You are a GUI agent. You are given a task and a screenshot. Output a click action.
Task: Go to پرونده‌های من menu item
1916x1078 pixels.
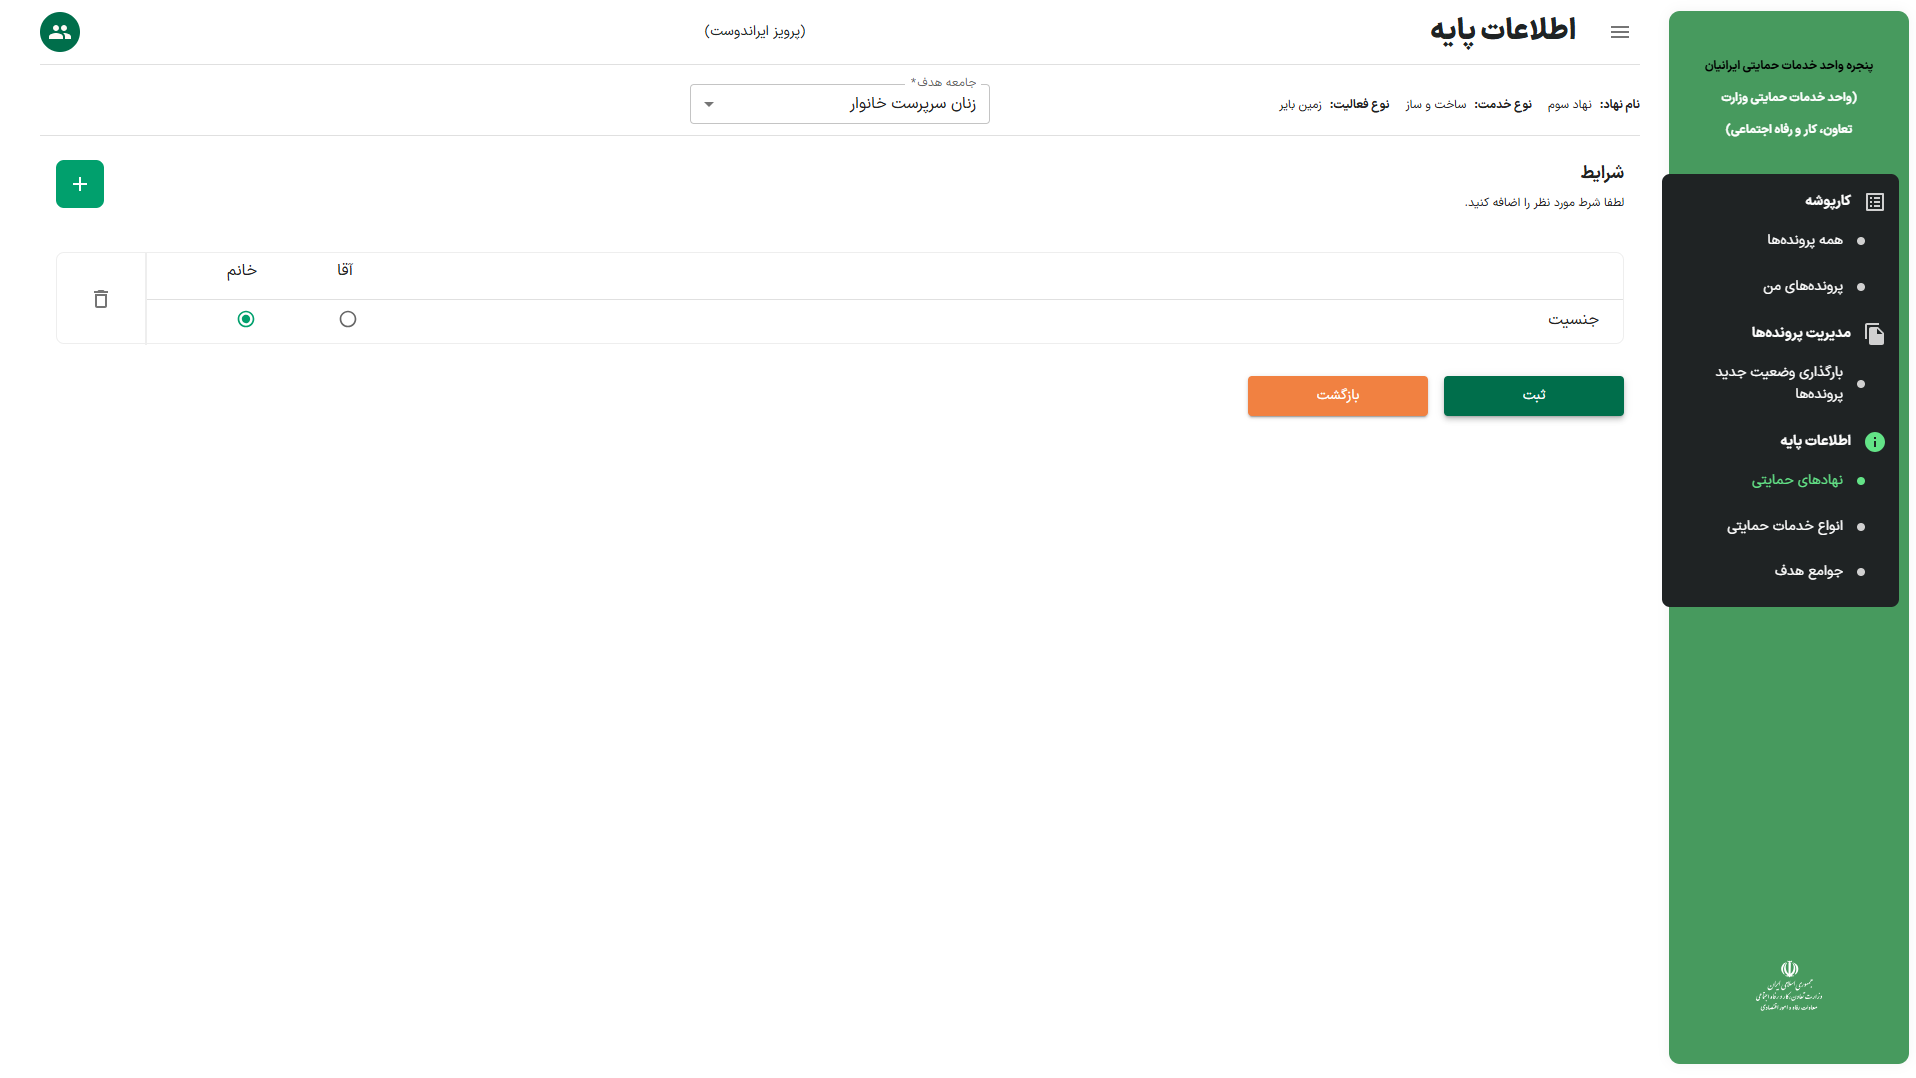coord(1802,287)
